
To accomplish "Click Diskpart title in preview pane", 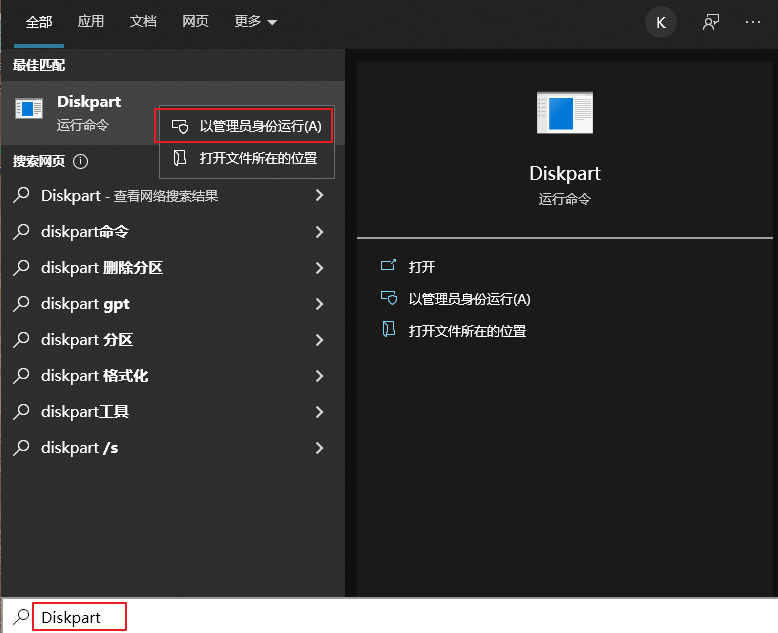I will 565,174.
